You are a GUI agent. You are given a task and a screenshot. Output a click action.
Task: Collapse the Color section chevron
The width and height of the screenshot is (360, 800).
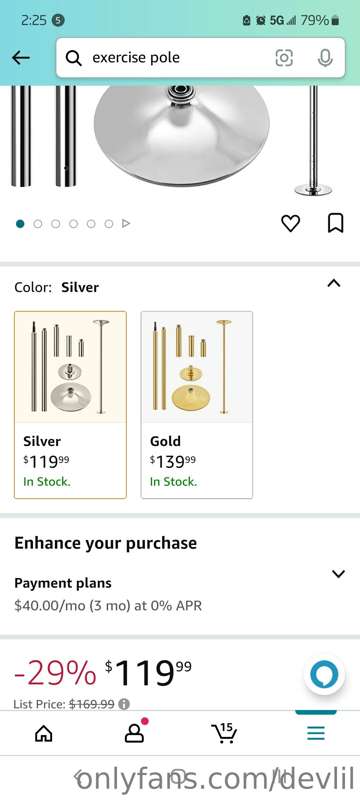(333, 283)
